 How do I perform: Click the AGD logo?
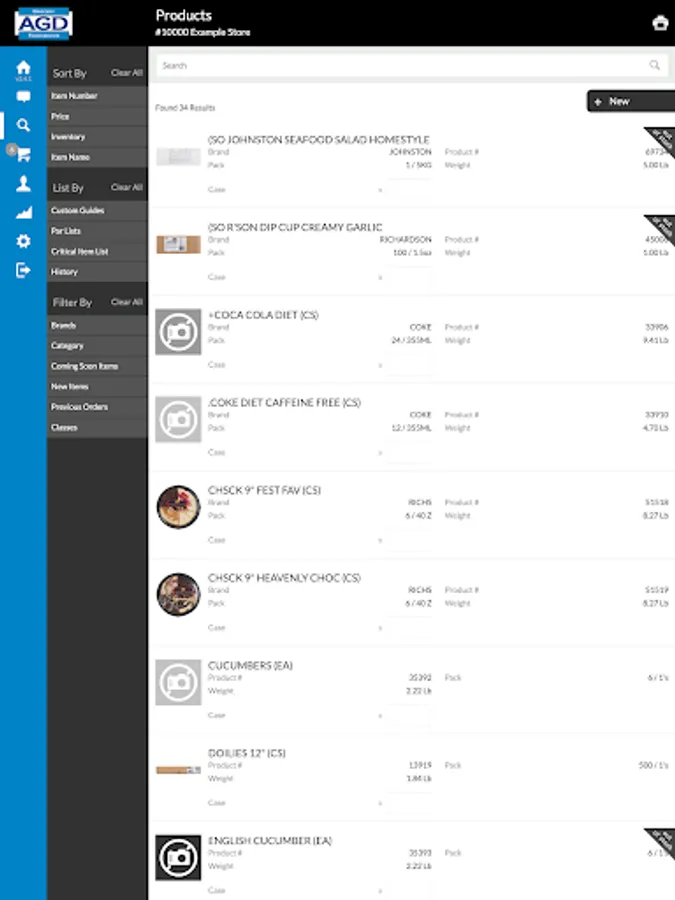coord(43,24)
